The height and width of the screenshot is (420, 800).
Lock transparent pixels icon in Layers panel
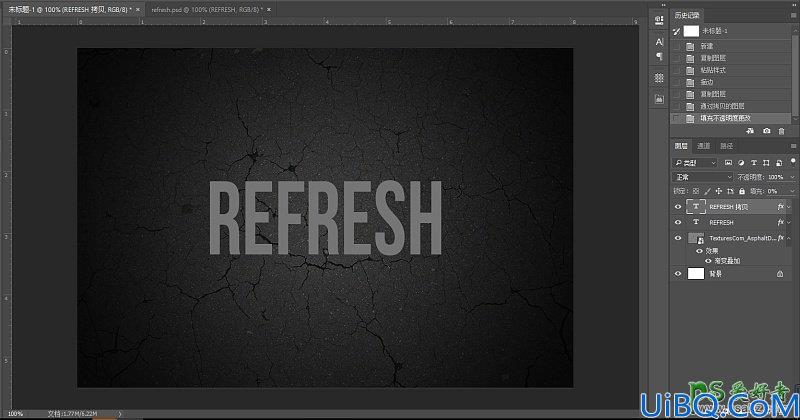(x=695, y=191)
